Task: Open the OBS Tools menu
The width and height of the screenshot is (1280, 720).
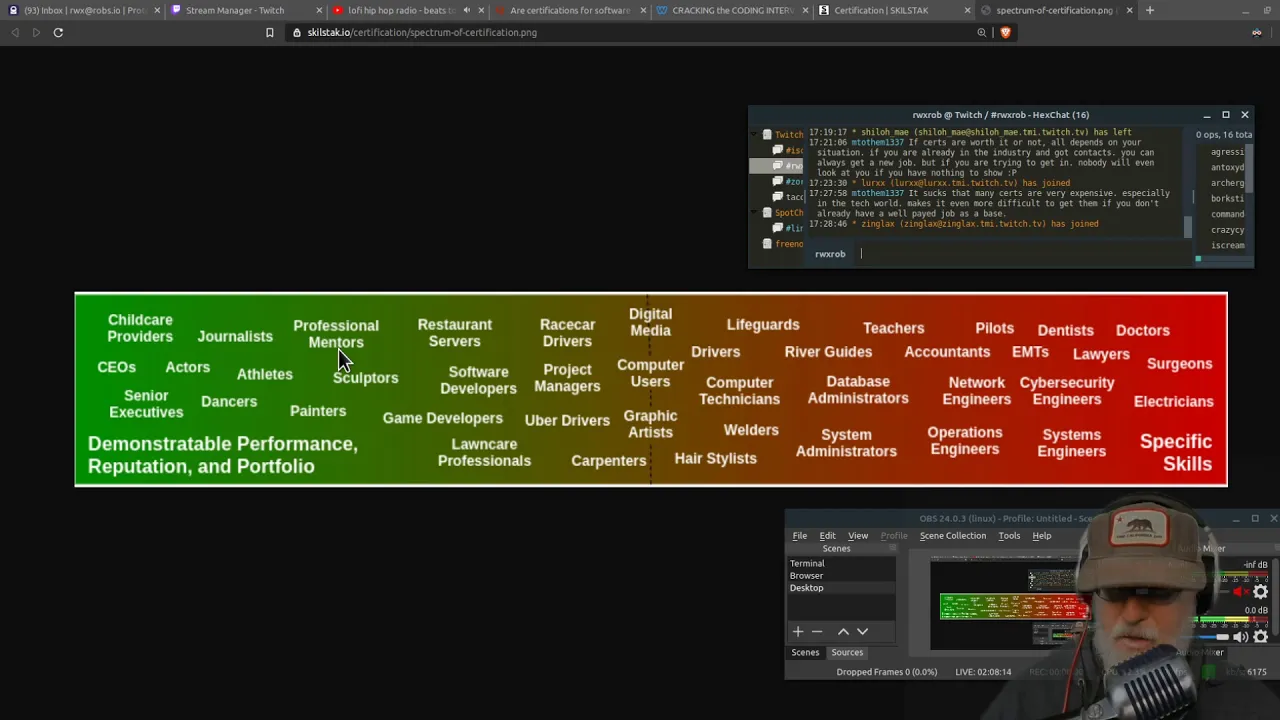Action: (x=1009, y=536)
